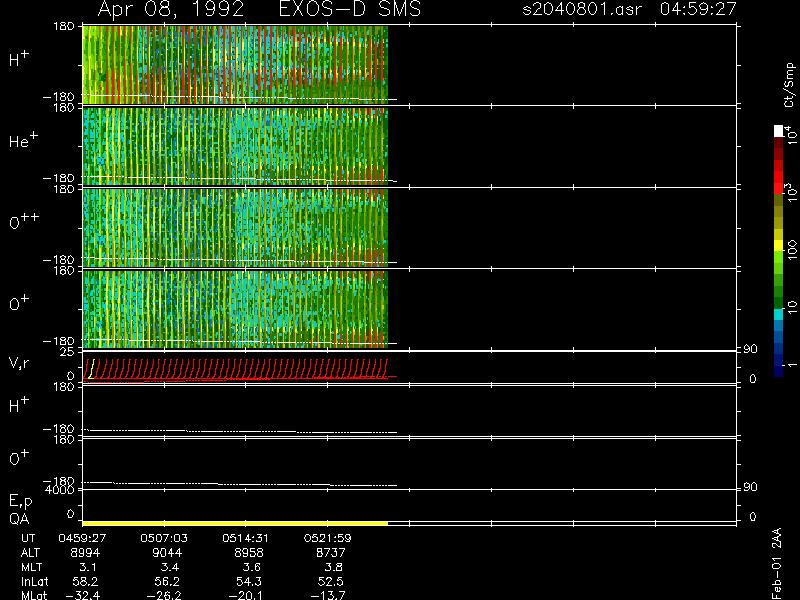The height and width of the screenshot is (600, 800).
Task: Click the 'EXOS-D SMS' title text
Action: click(350, 9)
